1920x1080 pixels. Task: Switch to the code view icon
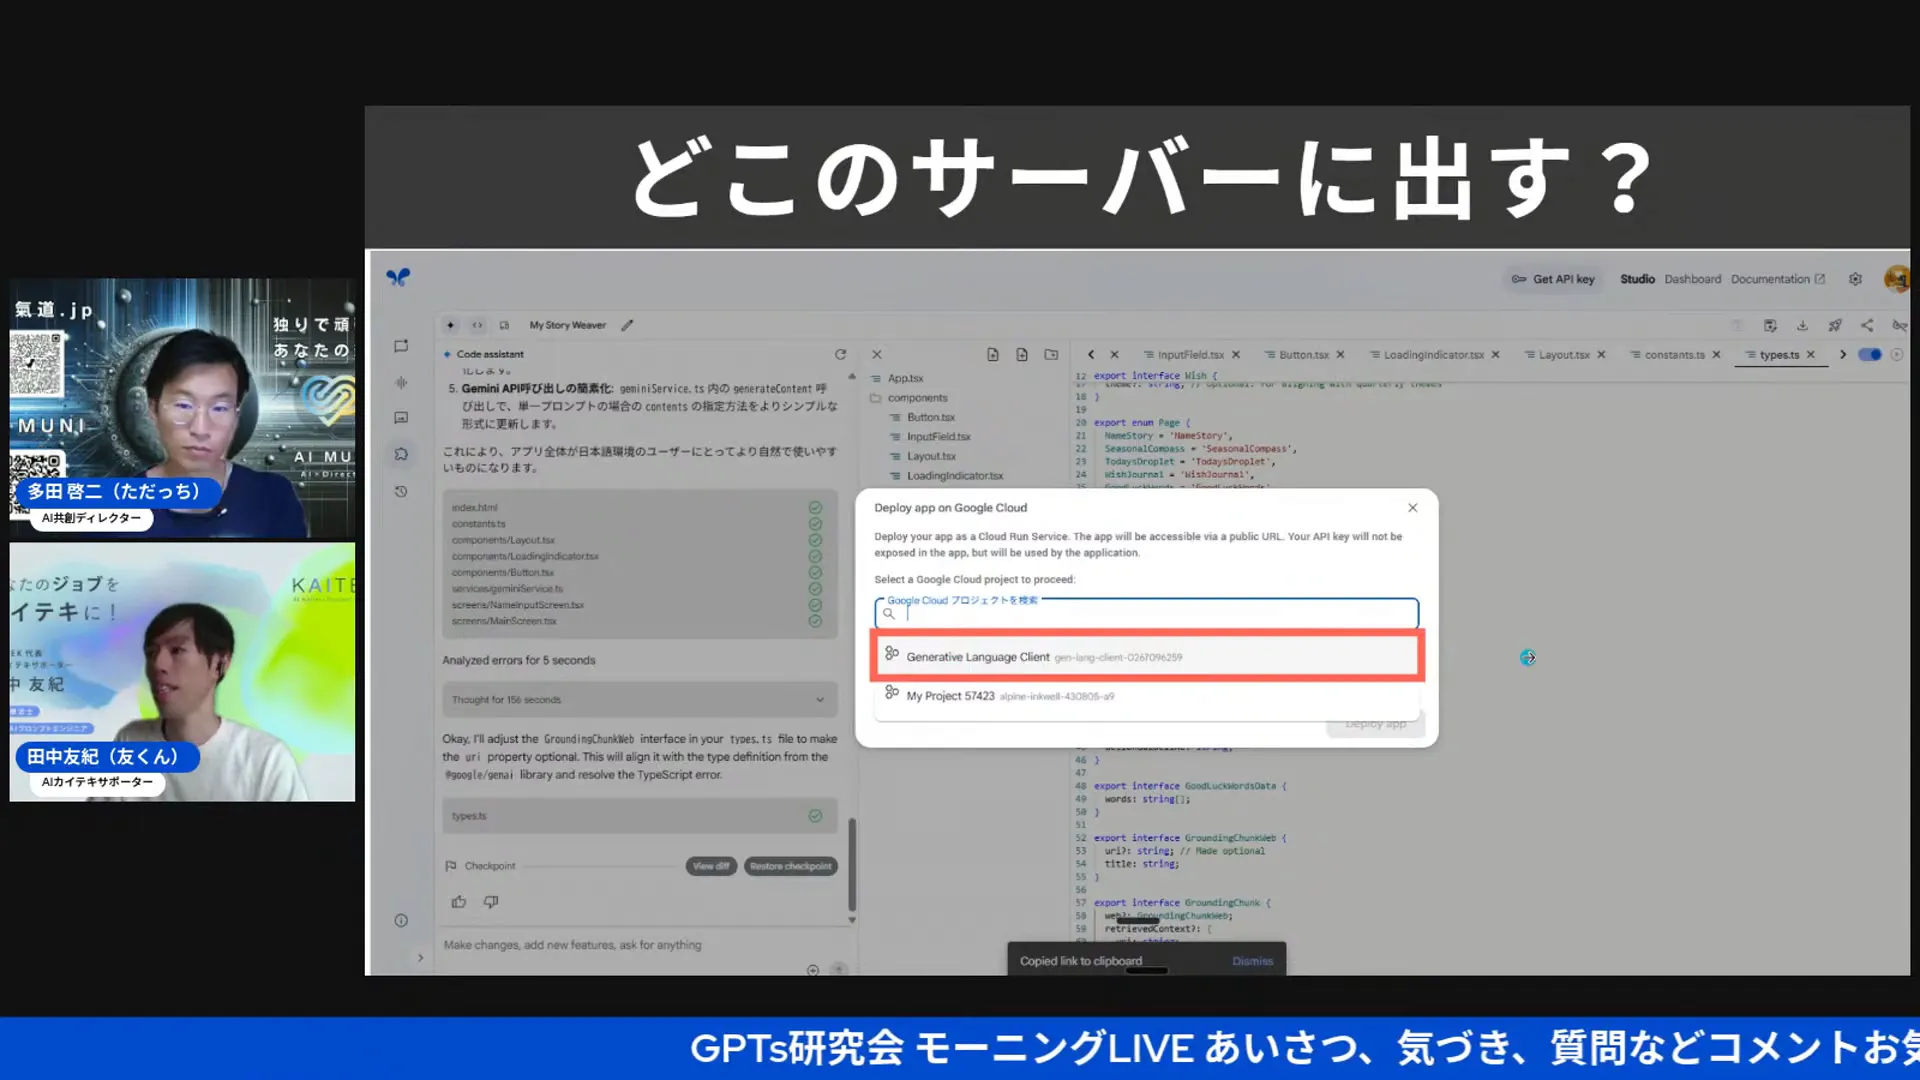pos(477,325)
